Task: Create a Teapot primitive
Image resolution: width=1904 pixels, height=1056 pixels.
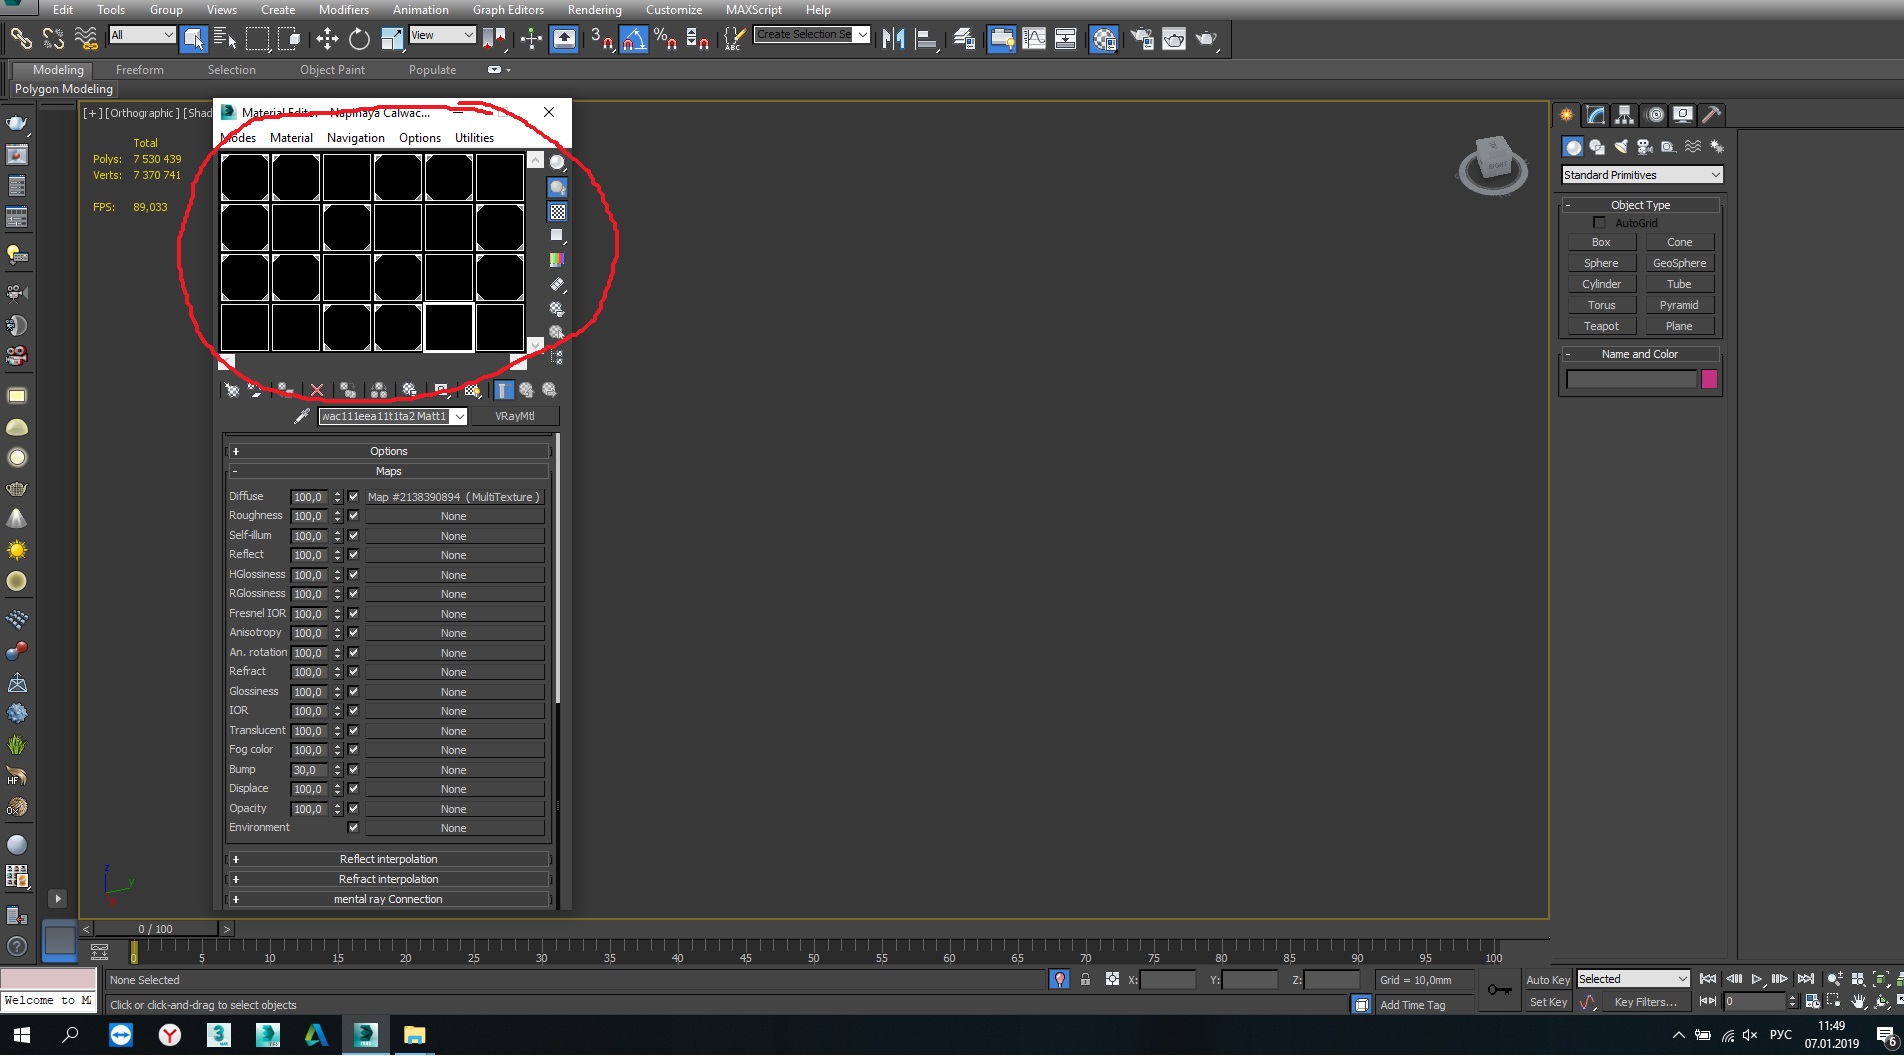Action: coord(1601,326)
